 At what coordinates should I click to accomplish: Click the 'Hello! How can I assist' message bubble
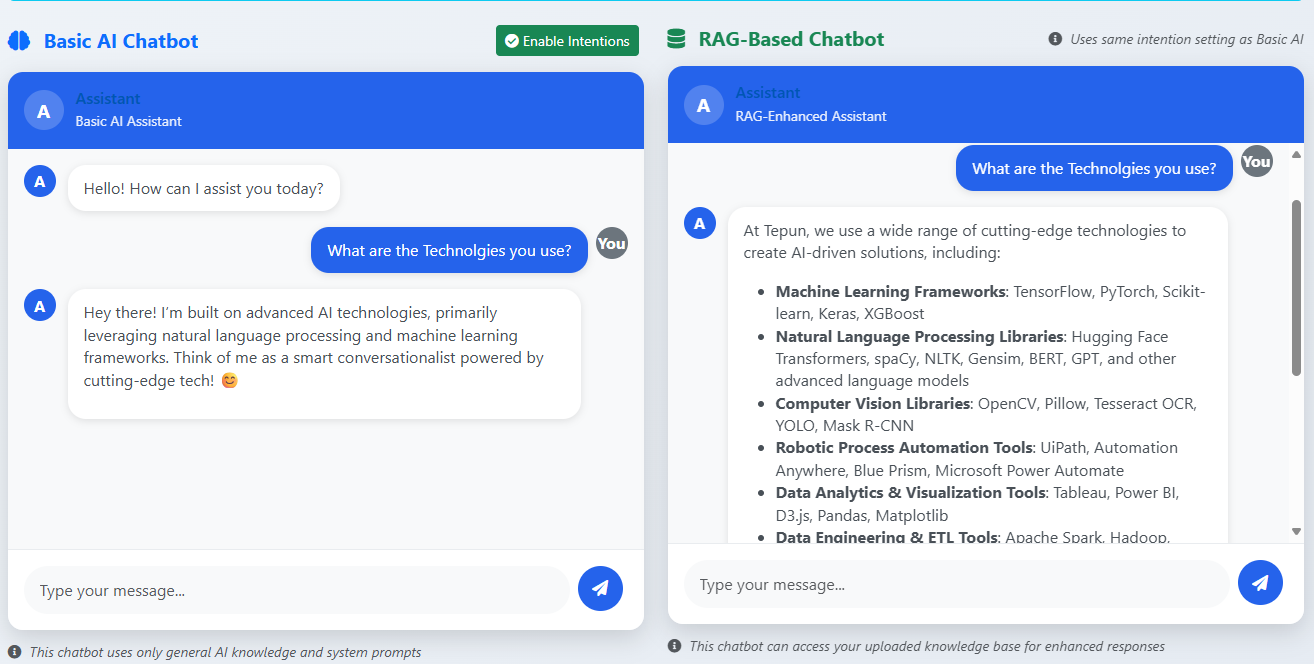pyautogui.click(x=204, y=188)
